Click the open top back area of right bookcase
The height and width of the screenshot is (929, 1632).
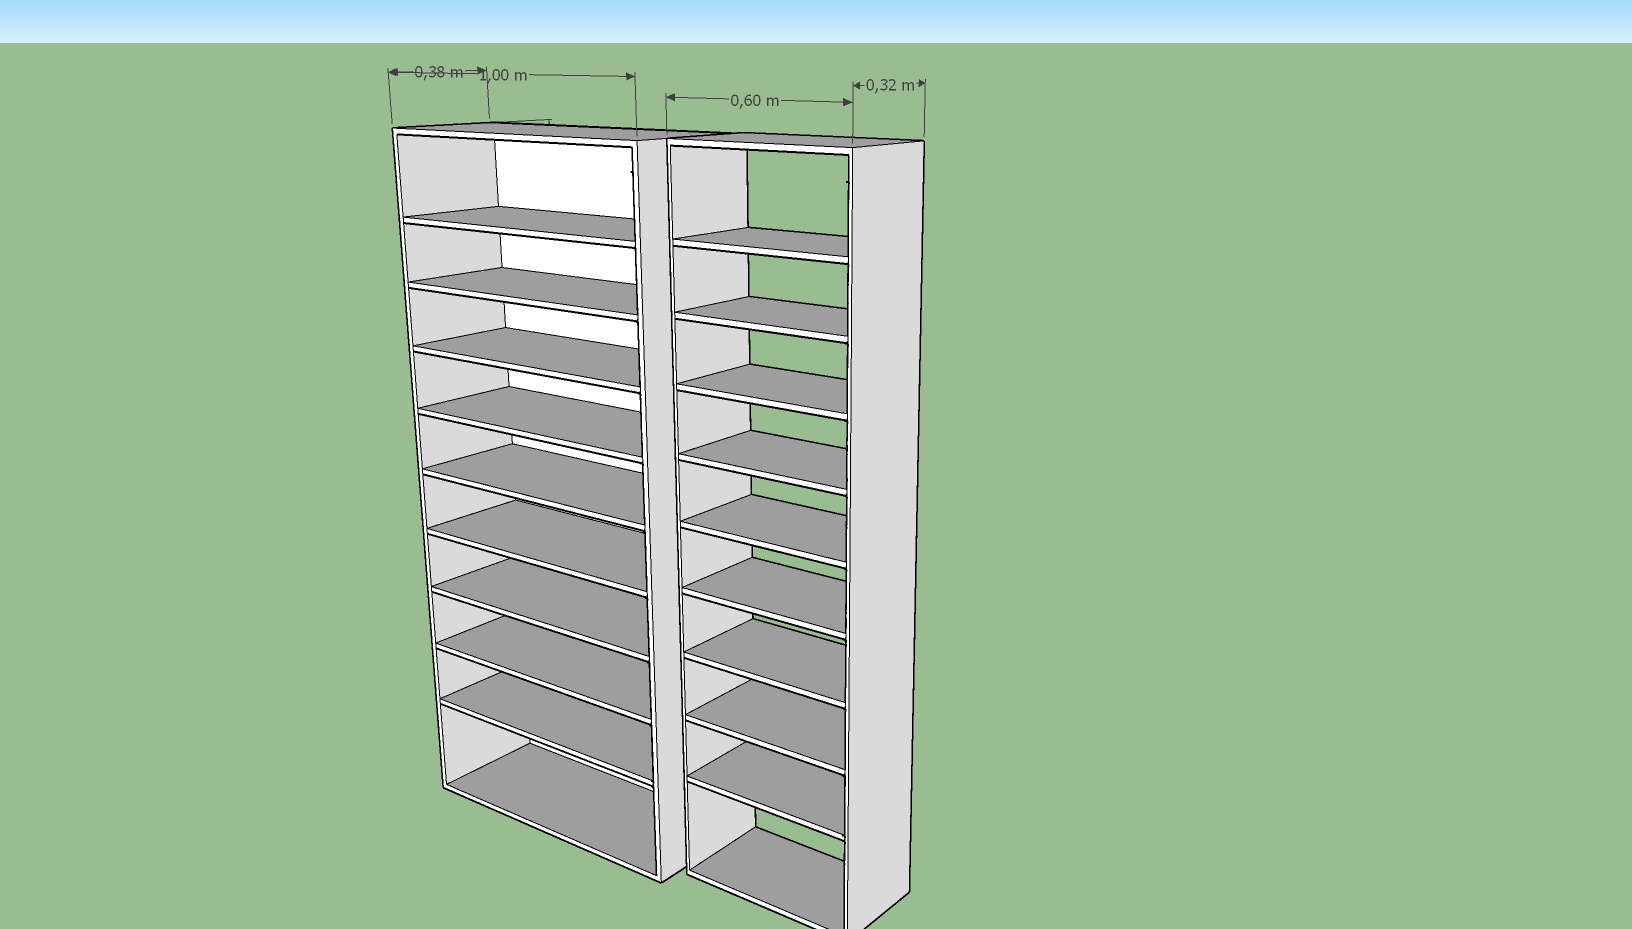point(797,192)
